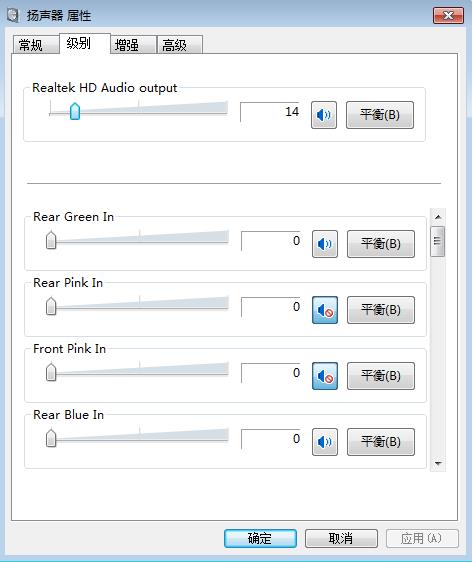472x562 pixels.
Task: Open 平衡(B) for Front Pink In
Action: 381,376
